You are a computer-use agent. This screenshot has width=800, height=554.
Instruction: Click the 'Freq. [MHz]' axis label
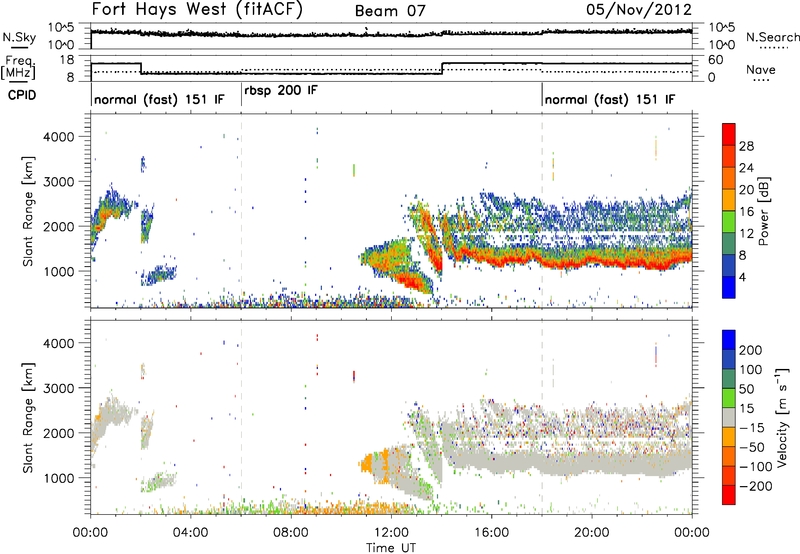tap(18, 67)
